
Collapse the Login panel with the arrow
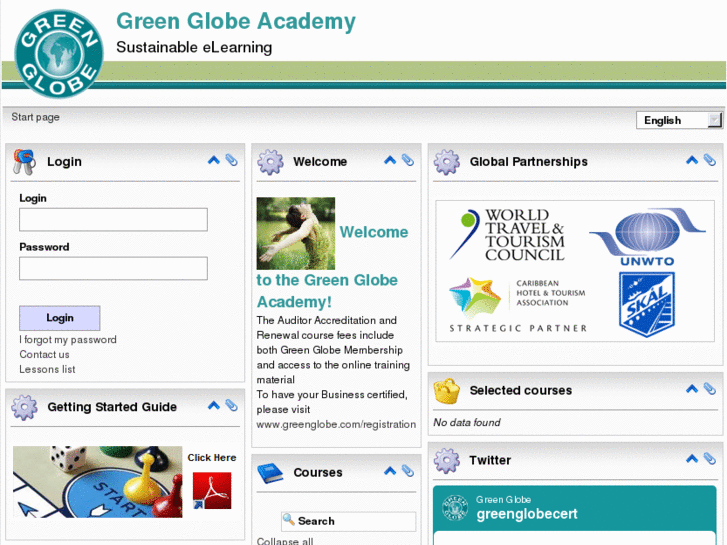point(214,160)
